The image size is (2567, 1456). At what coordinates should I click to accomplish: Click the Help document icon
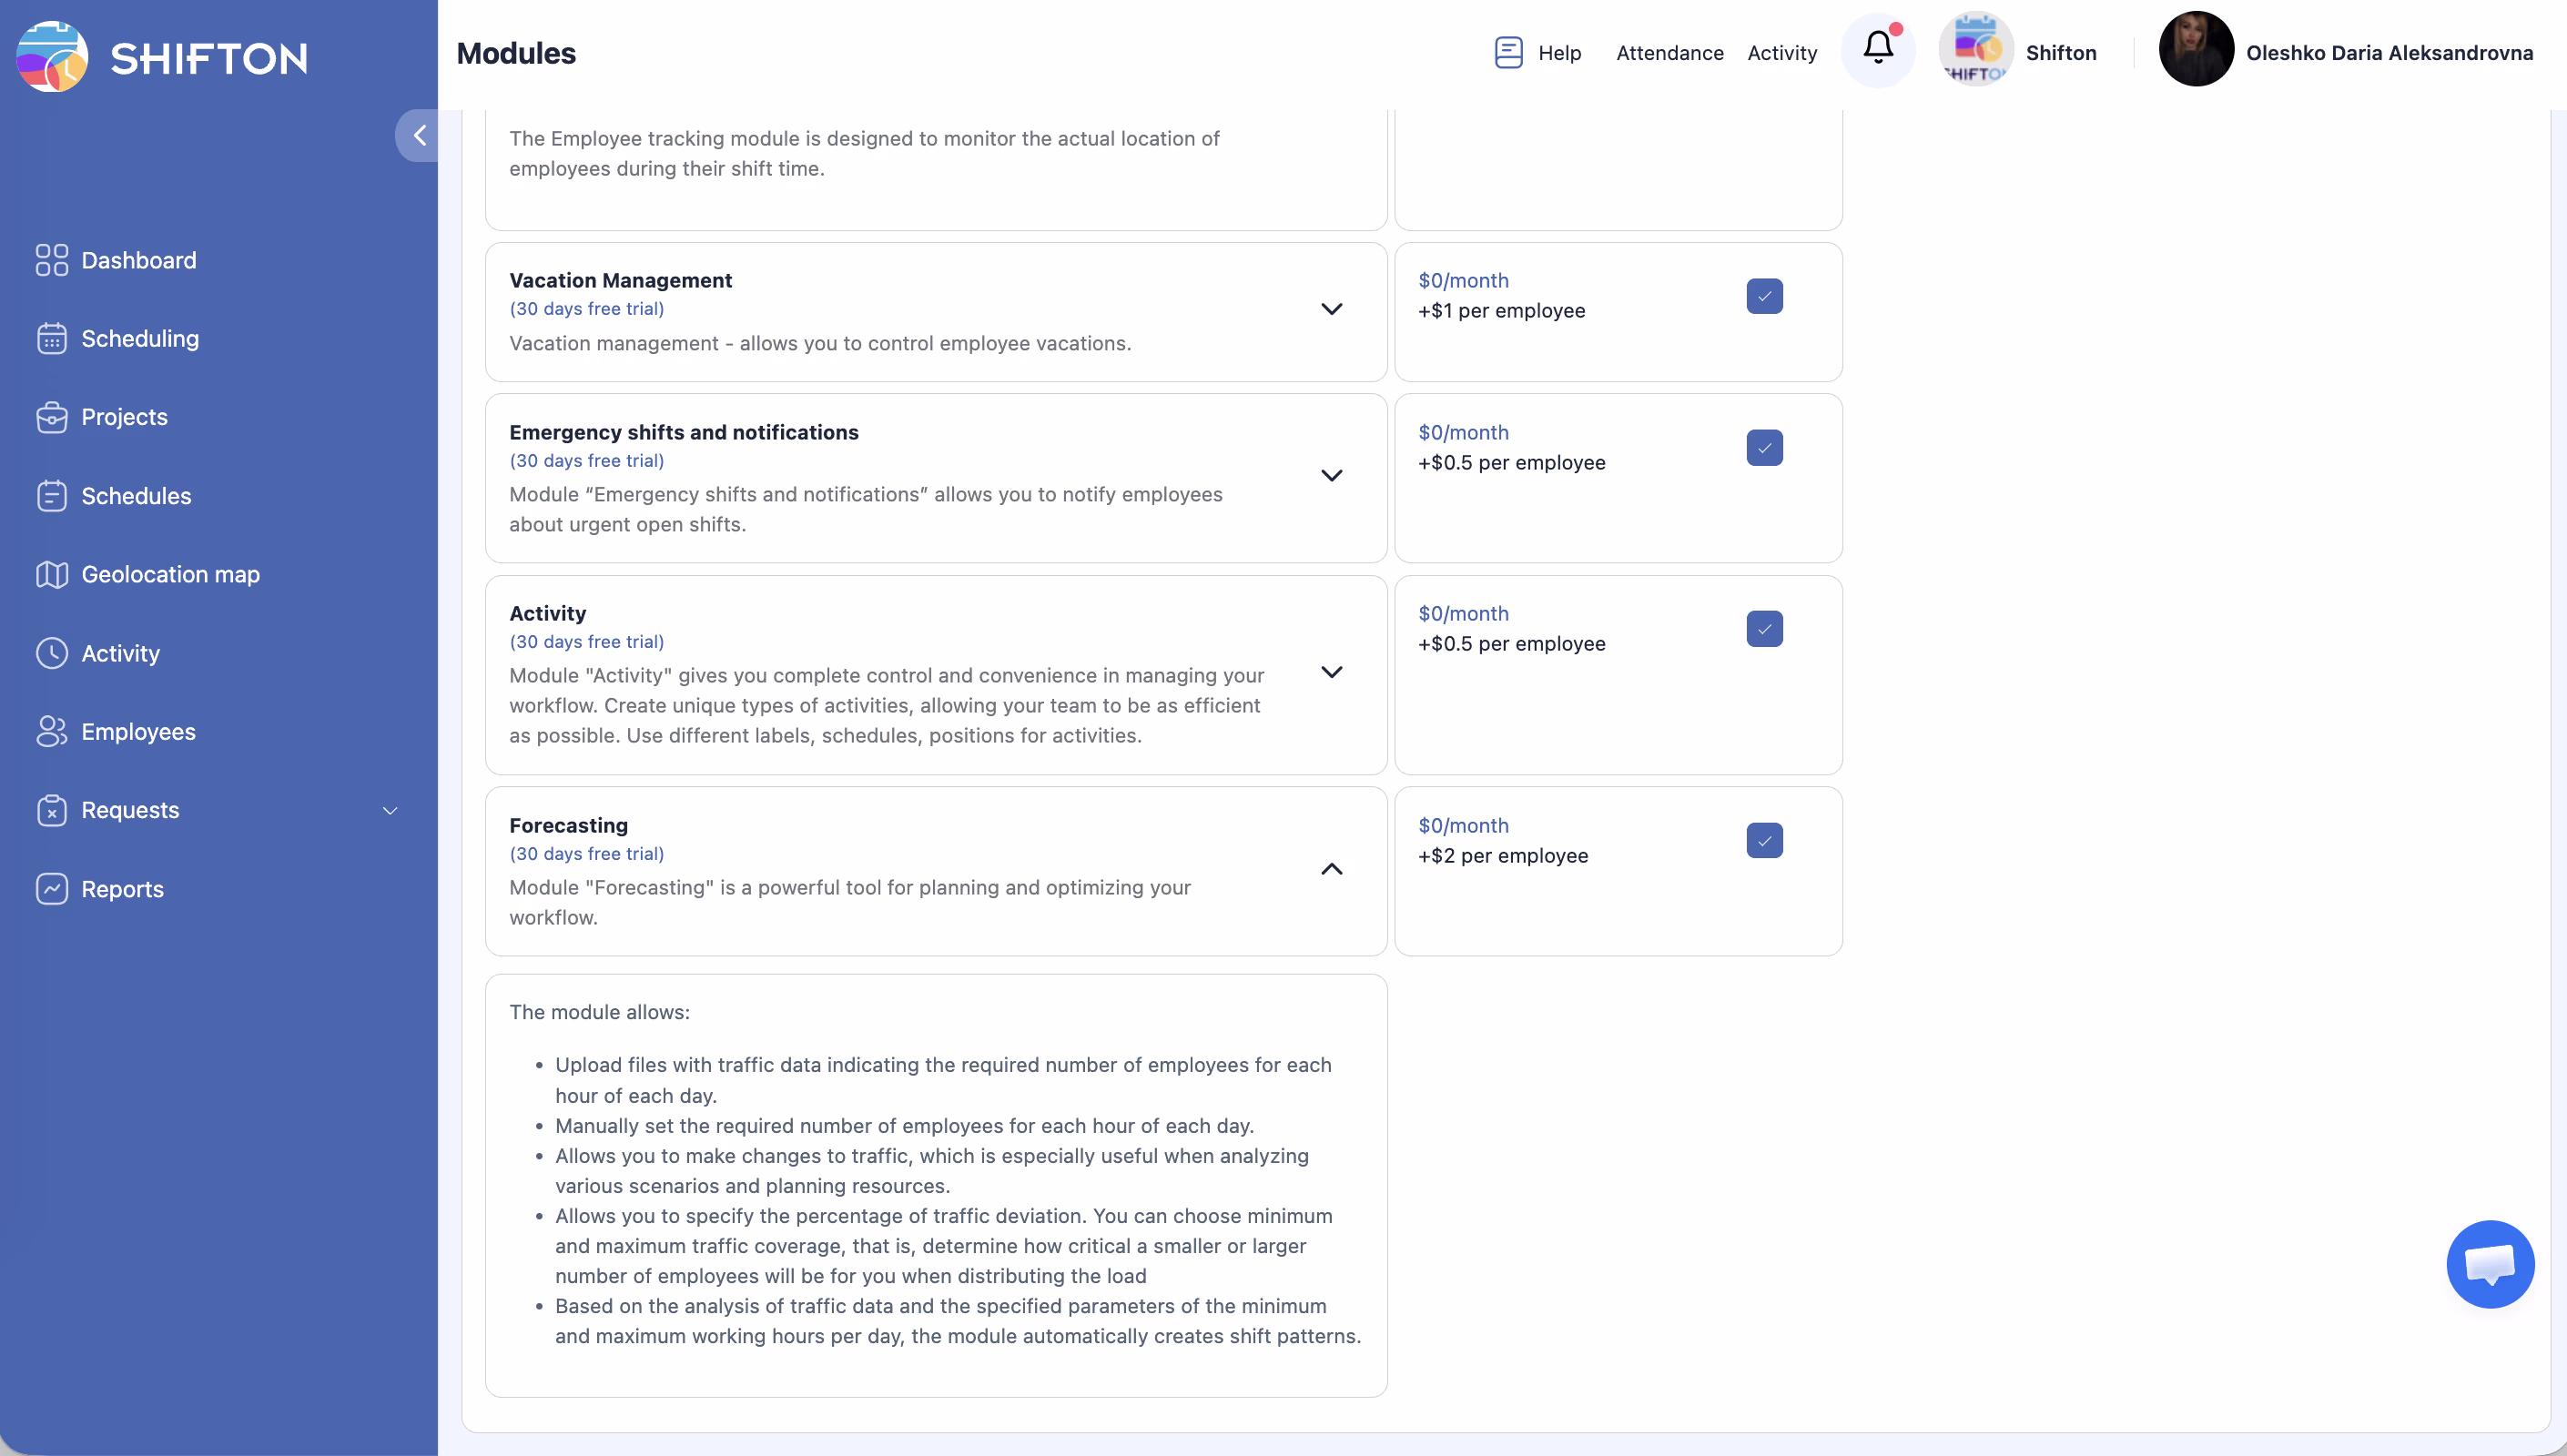tap(1508, 52)
